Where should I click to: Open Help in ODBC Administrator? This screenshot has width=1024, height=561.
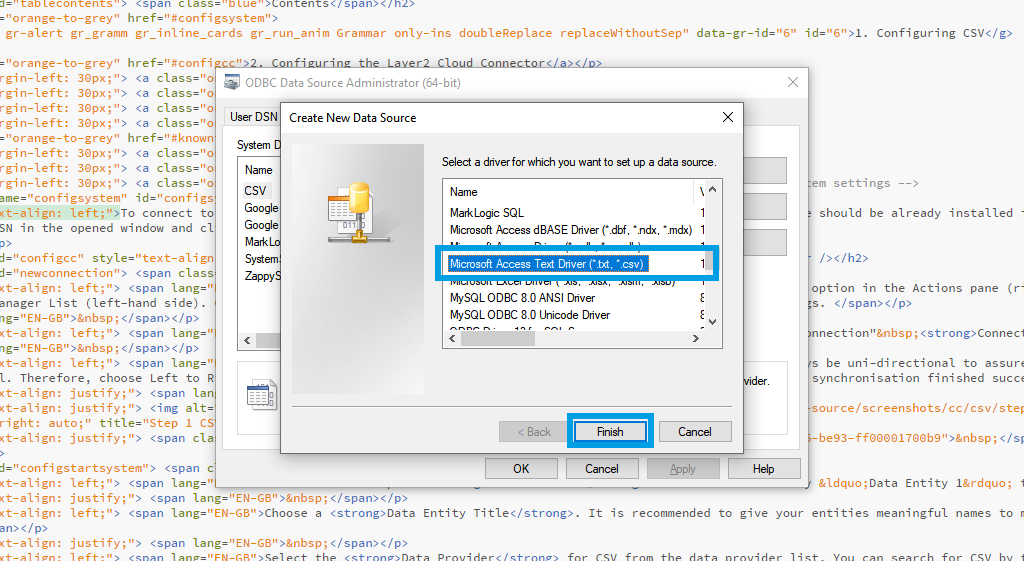tap(763, 468)
